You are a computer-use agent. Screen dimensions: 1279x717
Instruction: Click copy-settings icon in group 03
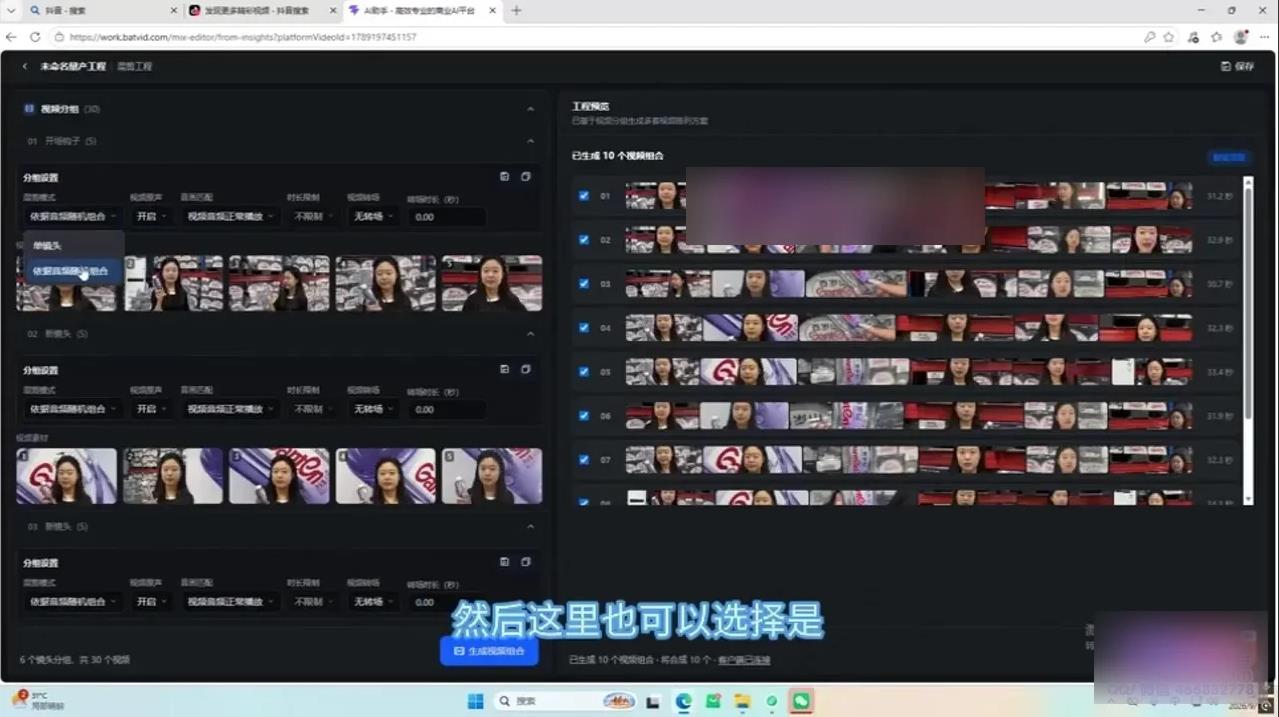pyautogui.click(x=526, y=562)
